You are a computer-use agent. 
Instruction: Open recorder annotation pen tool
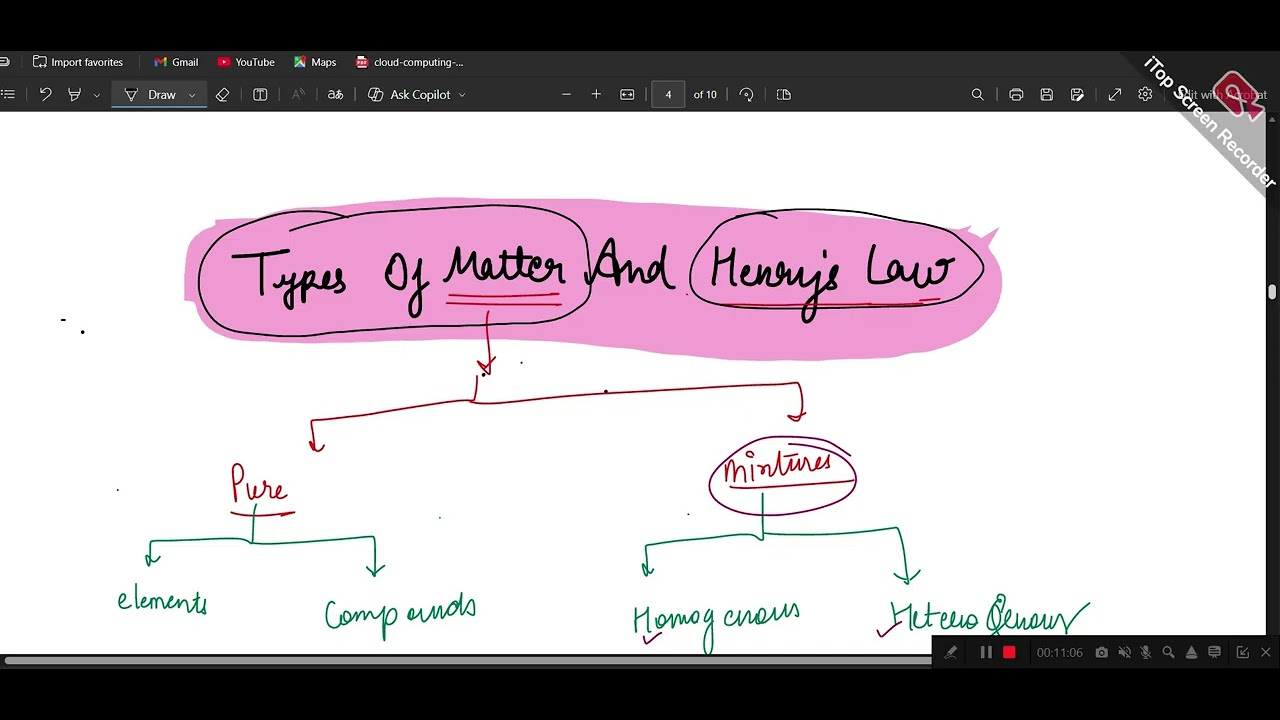(x=951, y=652)
